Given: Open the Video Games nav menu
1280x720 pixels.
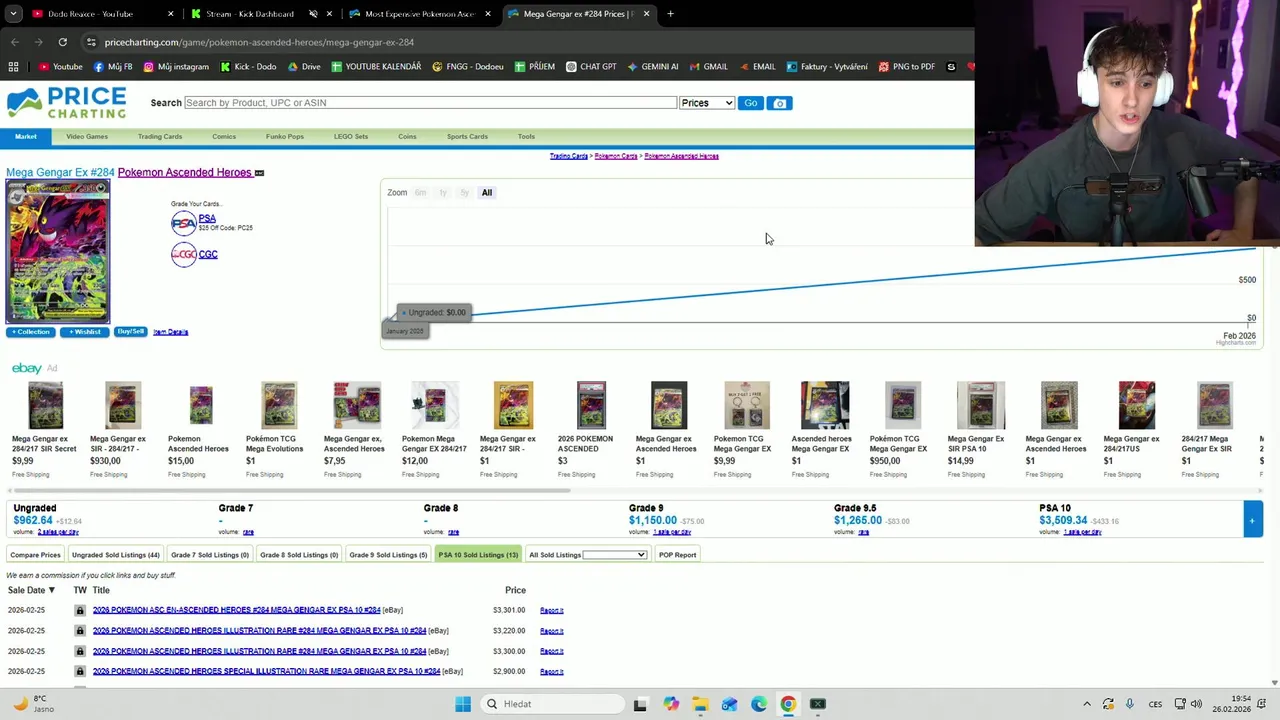Looking at the screenshot, I should [87, 137].
